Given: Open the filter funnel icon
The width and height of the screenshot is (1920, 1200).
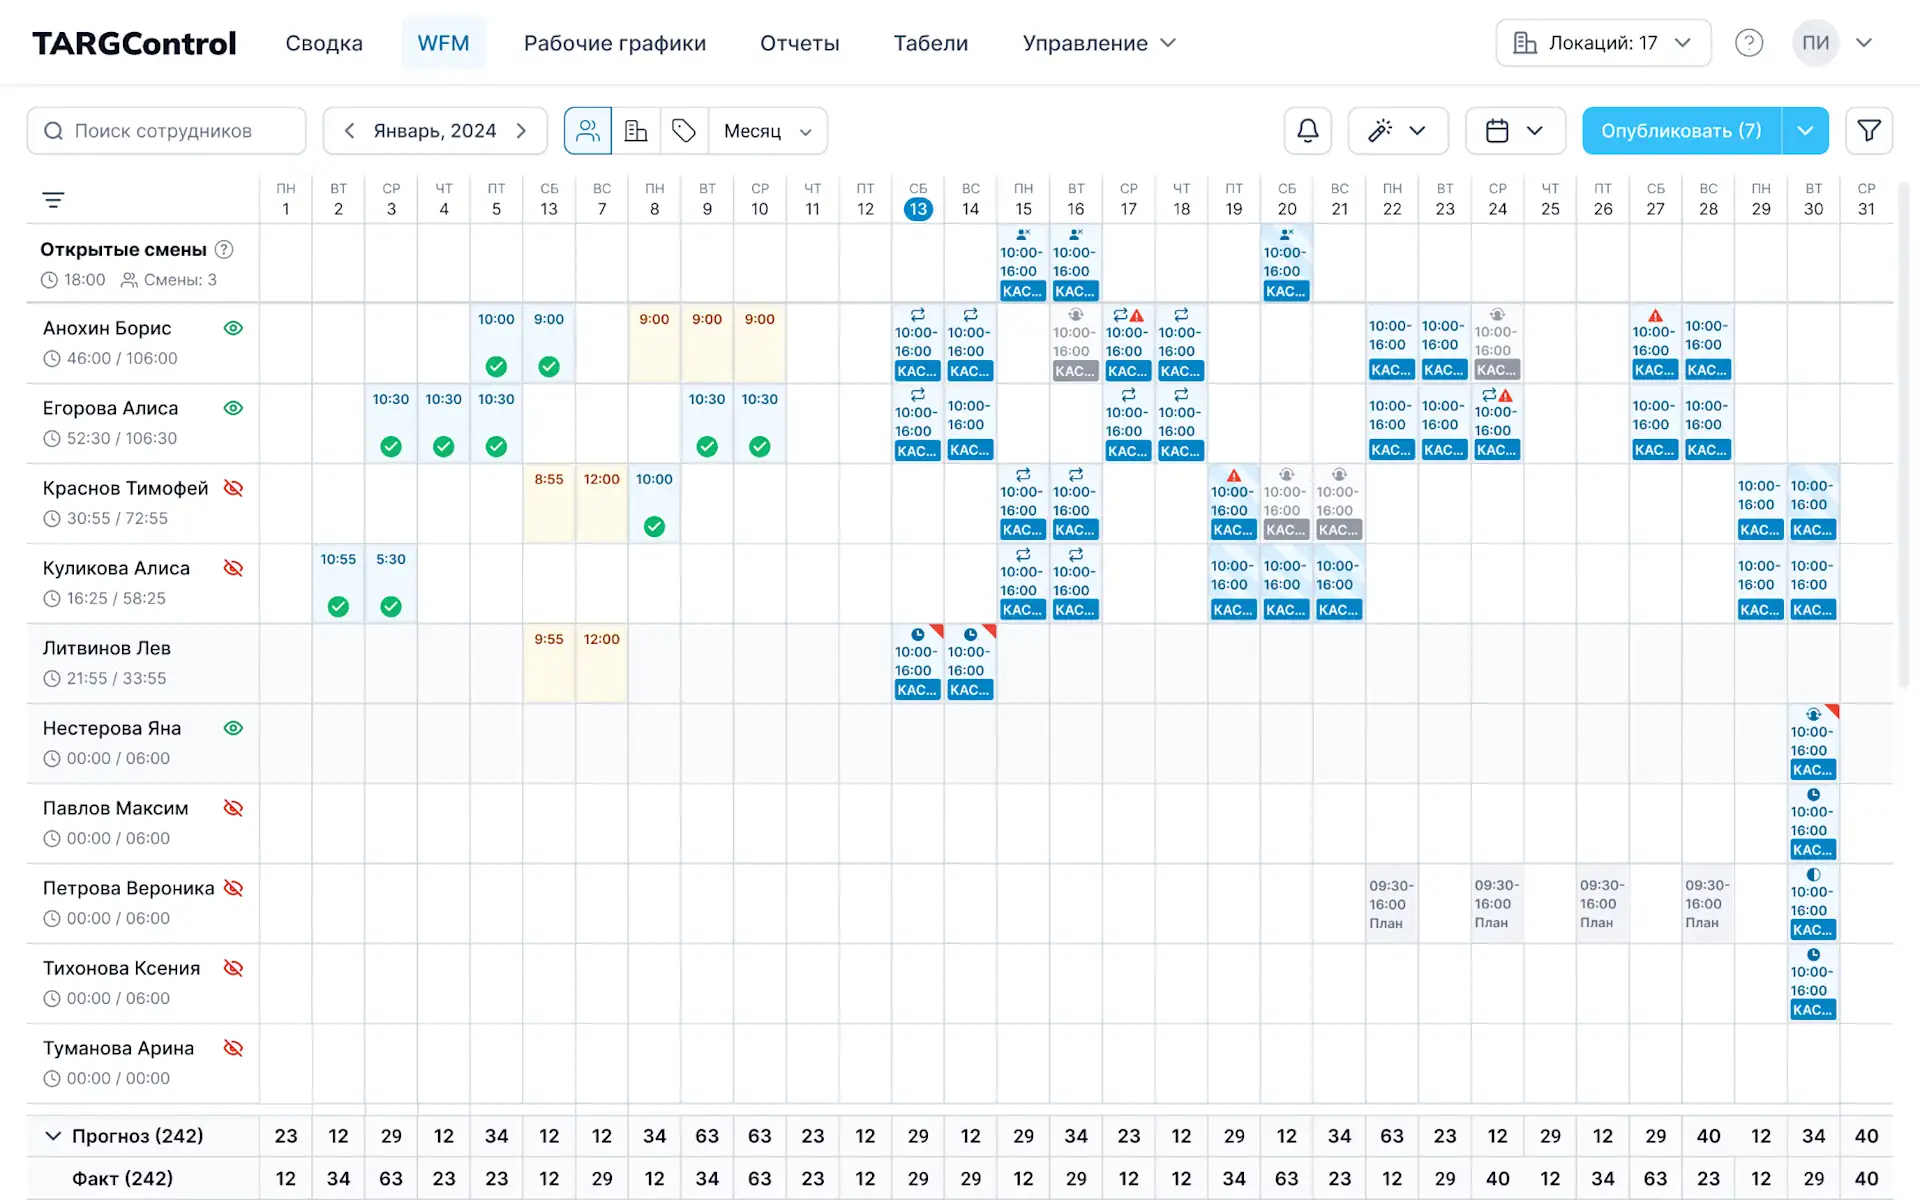Looking at the screenshot, I should 1868,131.
